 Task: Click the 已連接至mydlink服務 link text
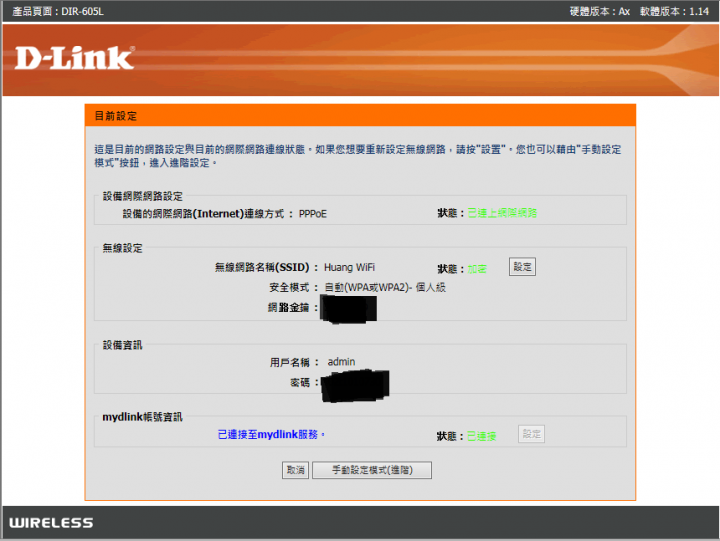(271, 434)
